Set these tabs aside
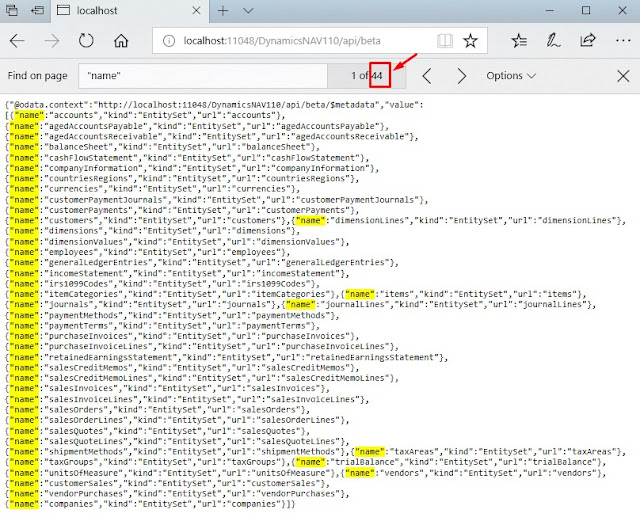Screen dimensions: 640x521 click(38, 10)
